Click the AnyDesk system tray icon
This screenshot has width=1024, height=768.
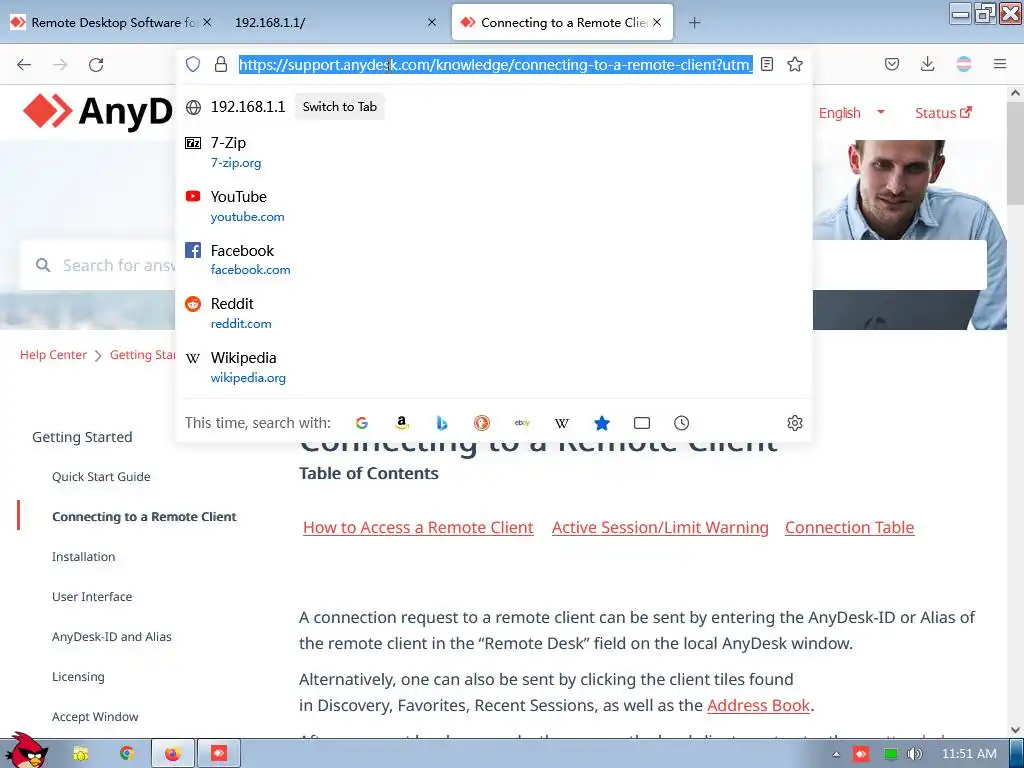click(861, 754)
